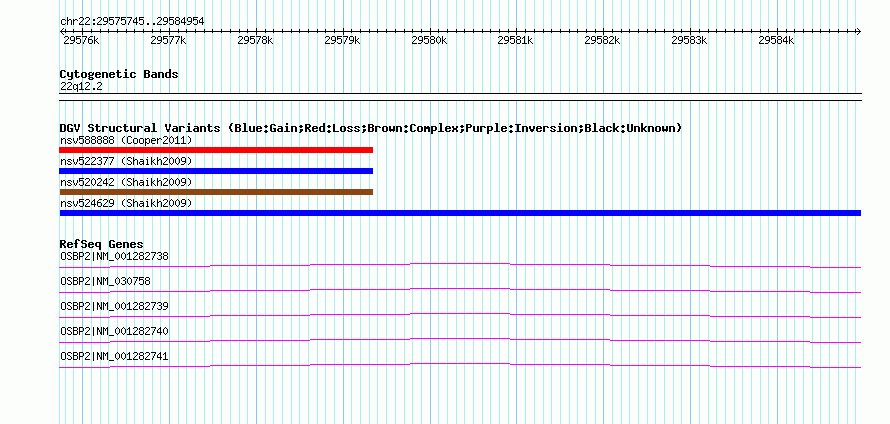Open the OSBP2|NM_001282739 transcript label
This screenshot has width=890, height=424.
114,307
